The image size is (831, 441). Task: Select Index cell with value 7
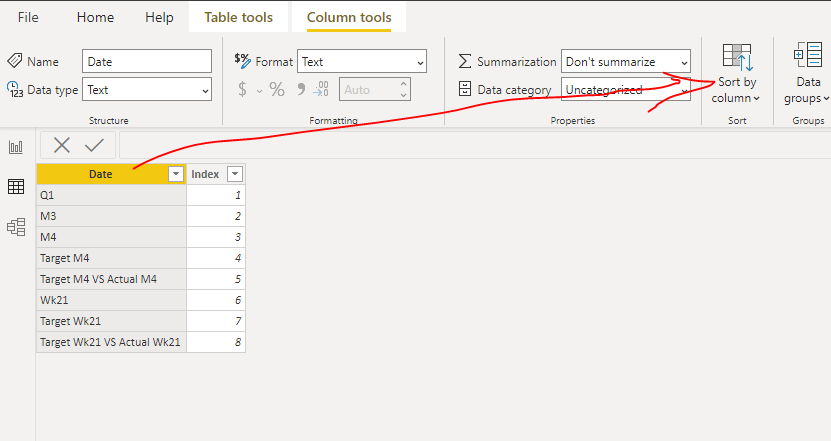coord(216,321)
